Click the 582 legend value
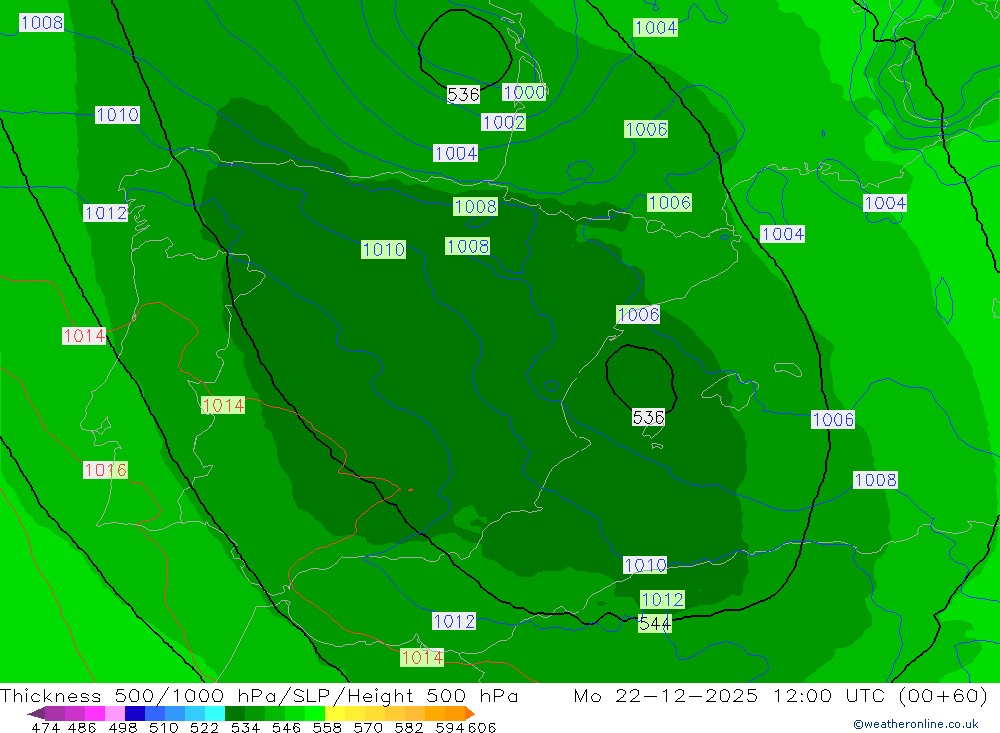Image resolution: width=1000 pixels, height=733 pixels. 409,727
